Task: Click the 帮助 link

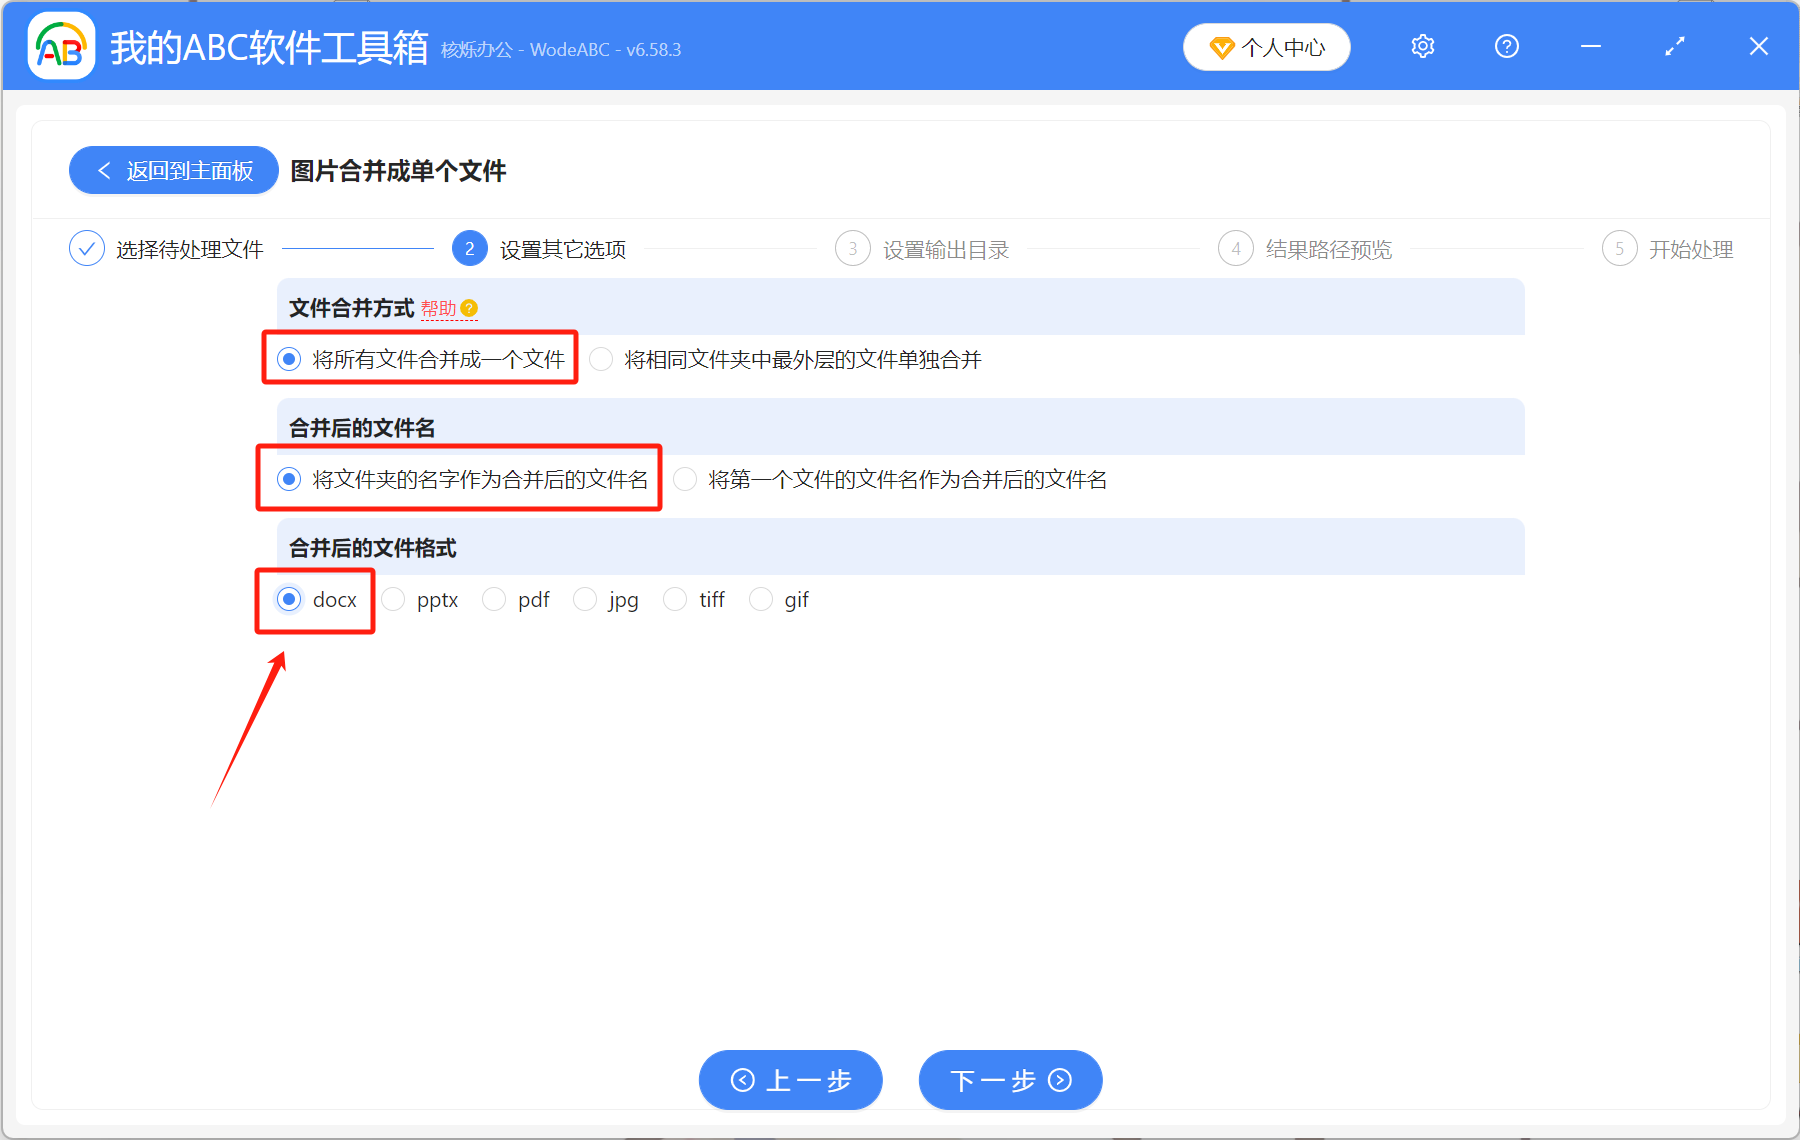Action: click(438, 308)
